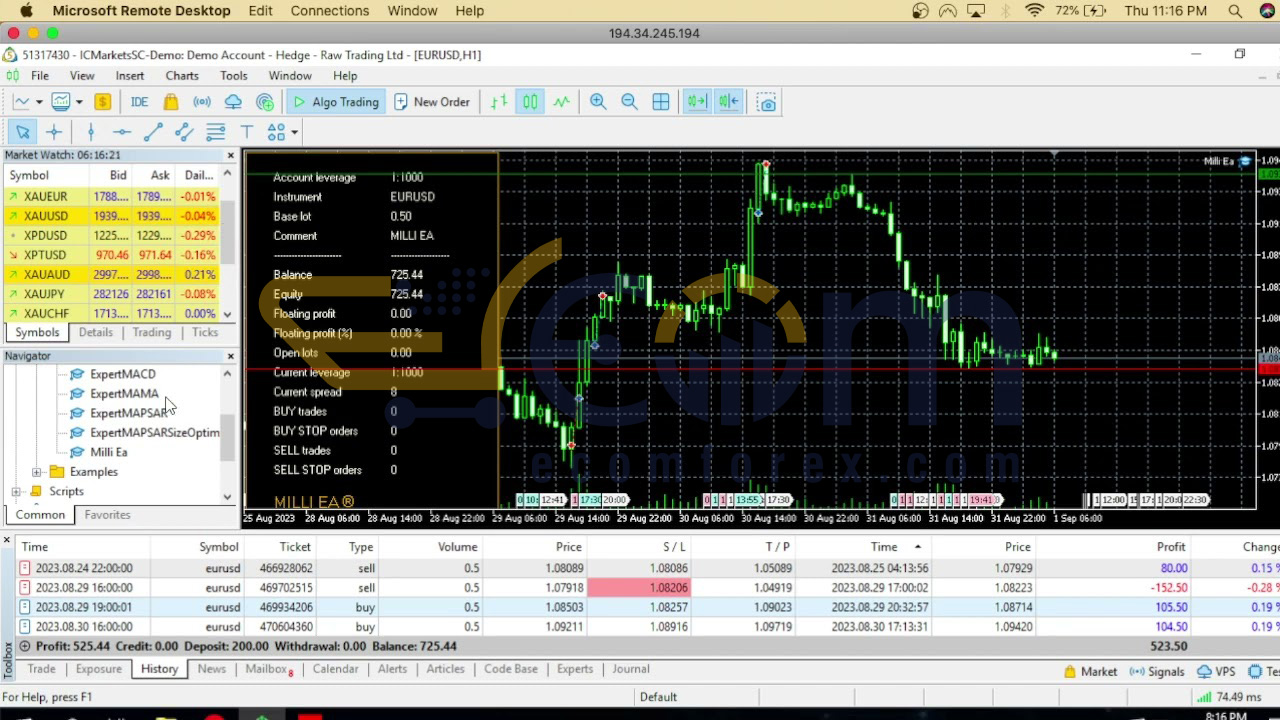Expand the Examples folder in Navigator
The image size is (1280, 720).
coord(37,472)
